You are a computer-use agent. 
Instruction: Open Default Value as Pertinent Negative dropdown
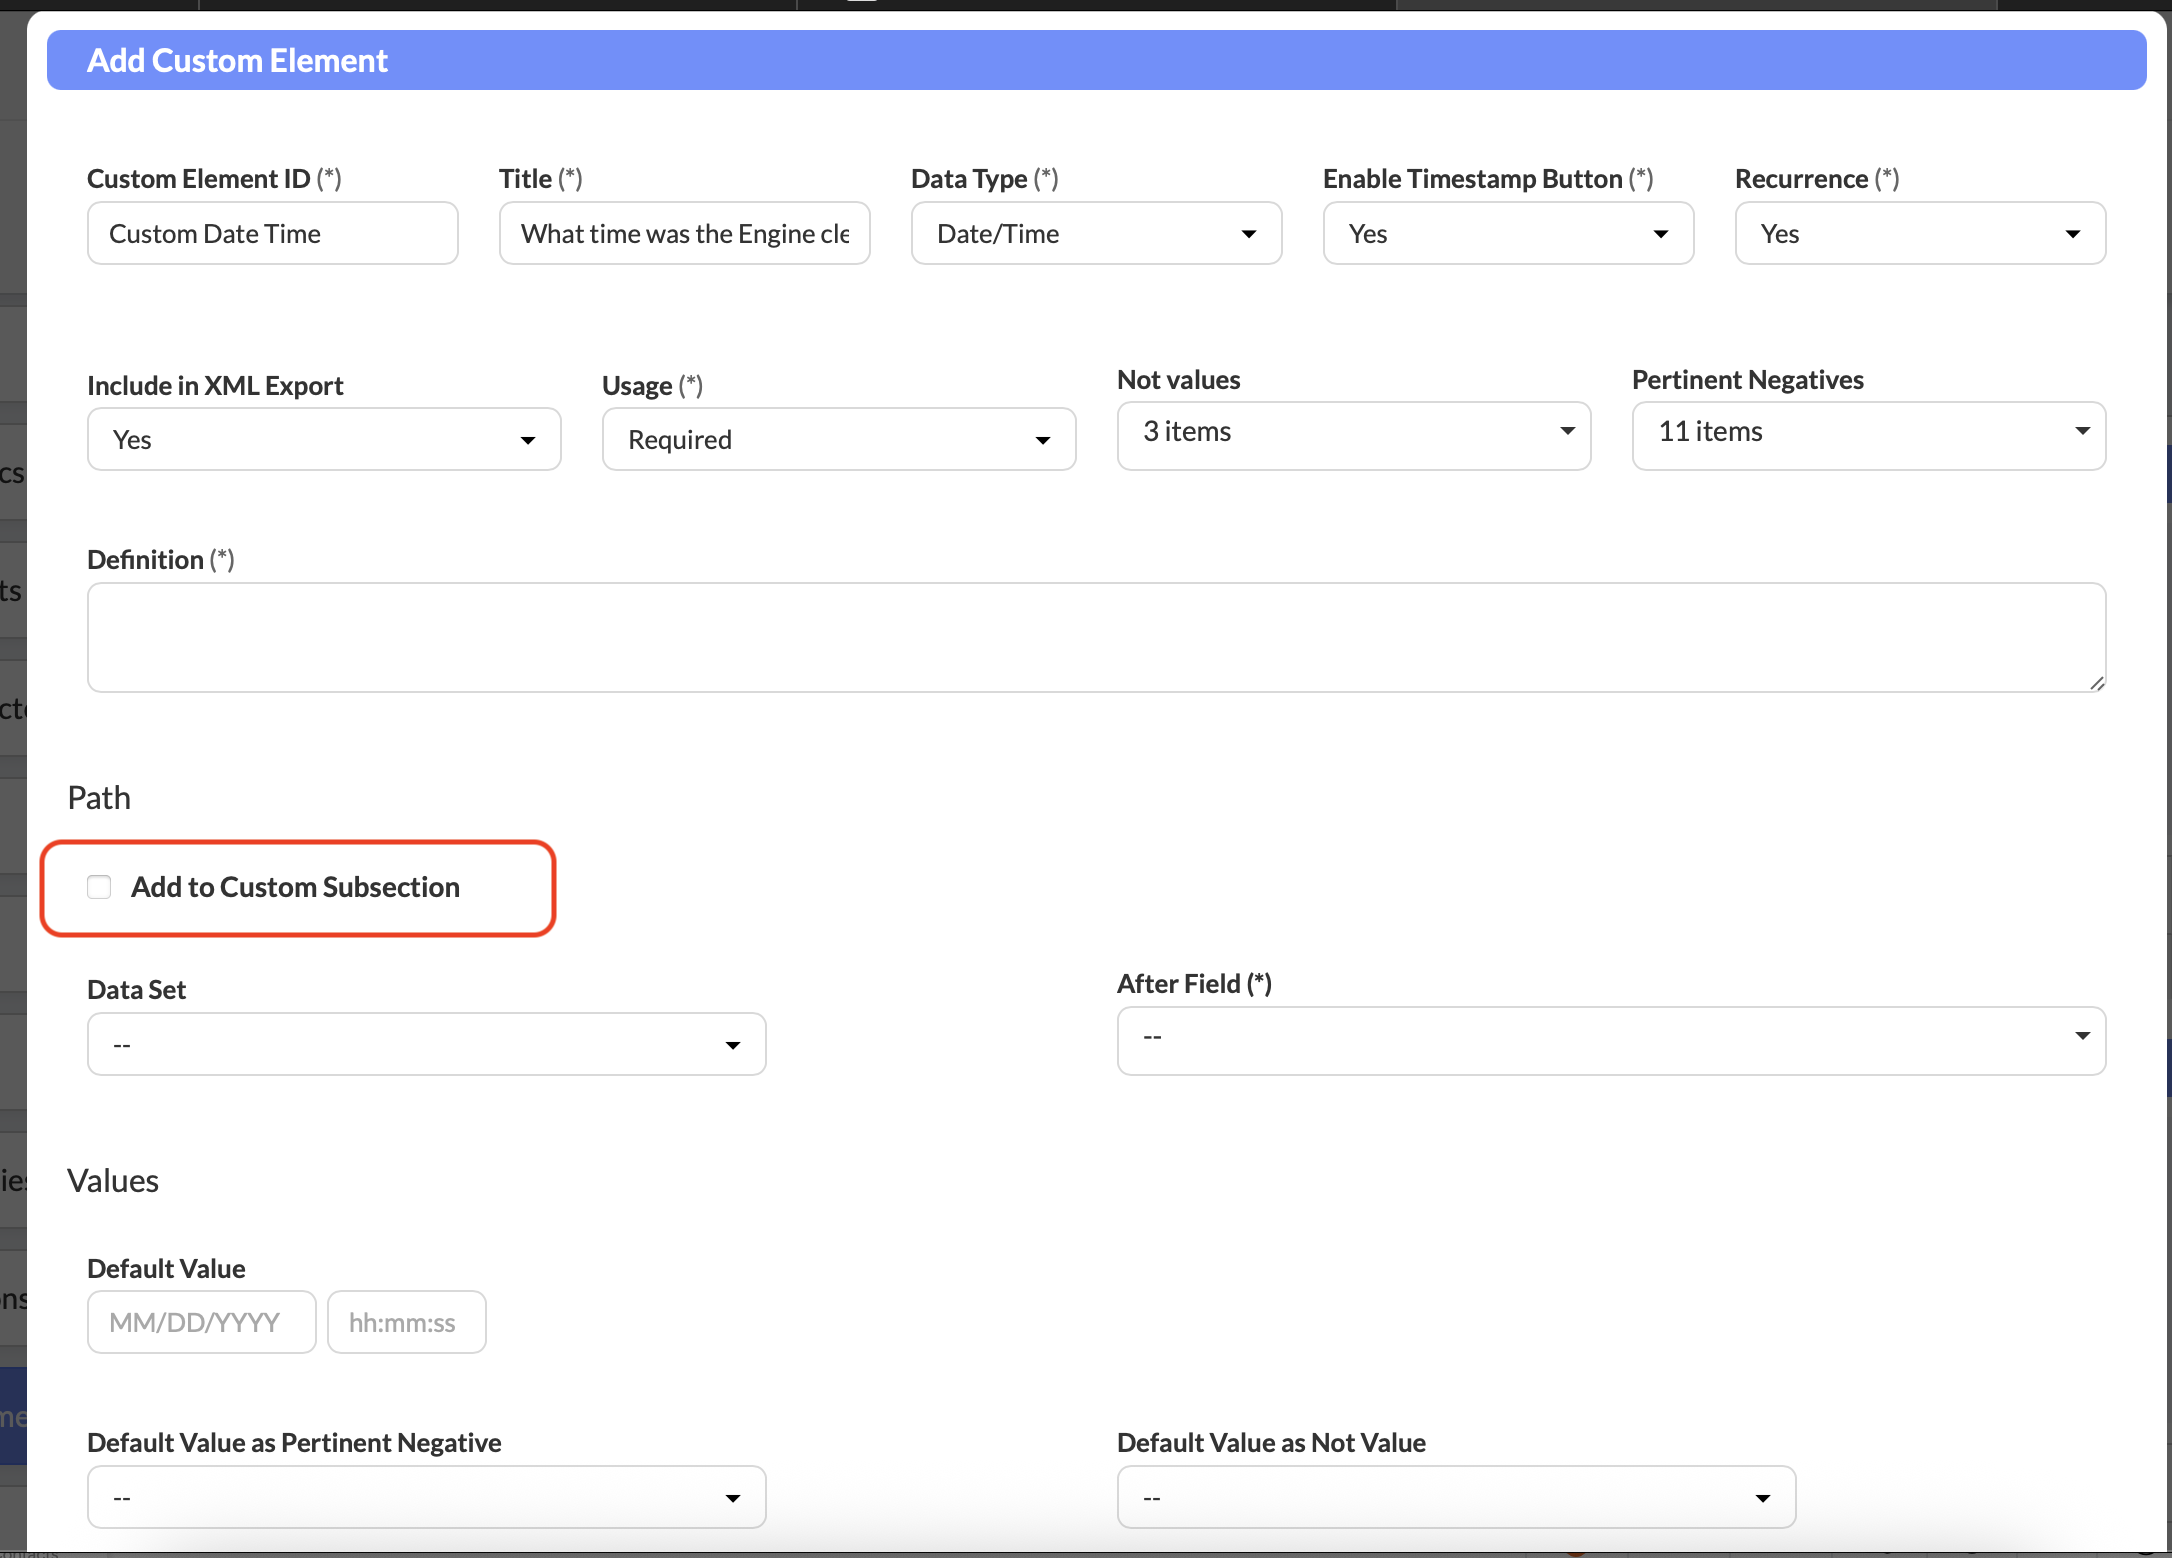(x=426, y=1498)
